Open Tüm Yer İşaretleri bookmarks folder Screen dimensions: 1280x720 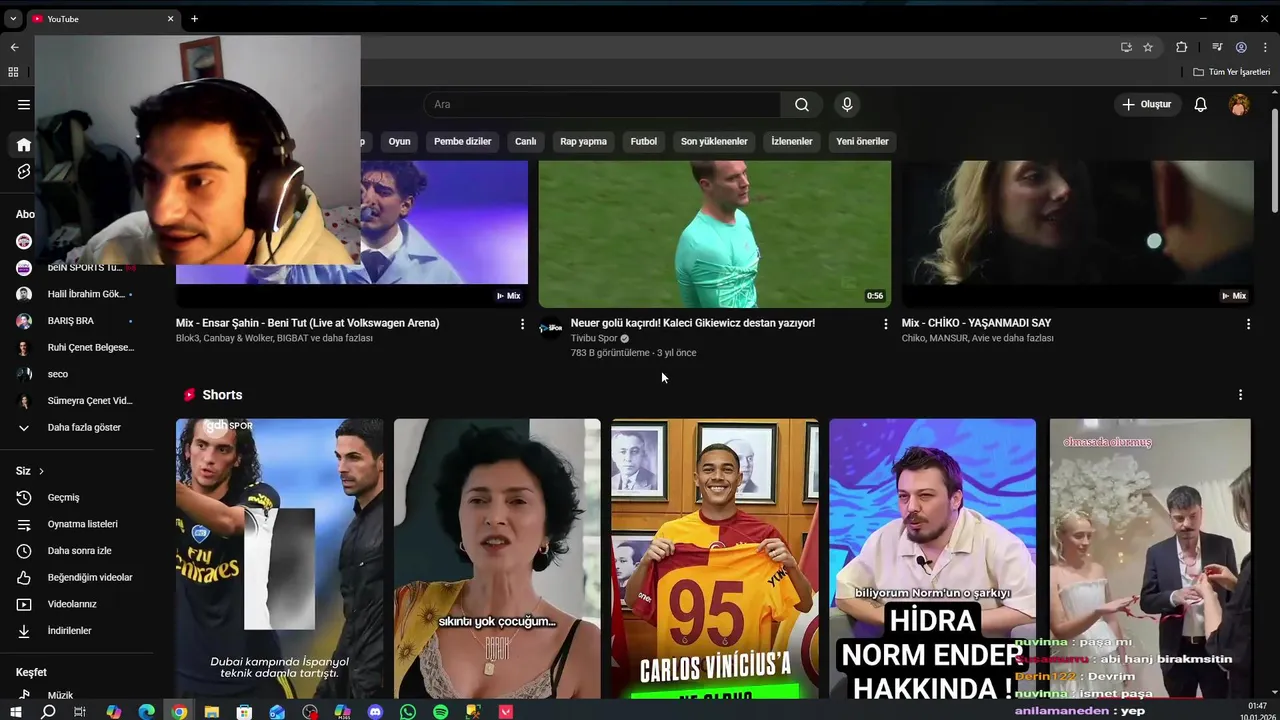tap(1232, 72)
